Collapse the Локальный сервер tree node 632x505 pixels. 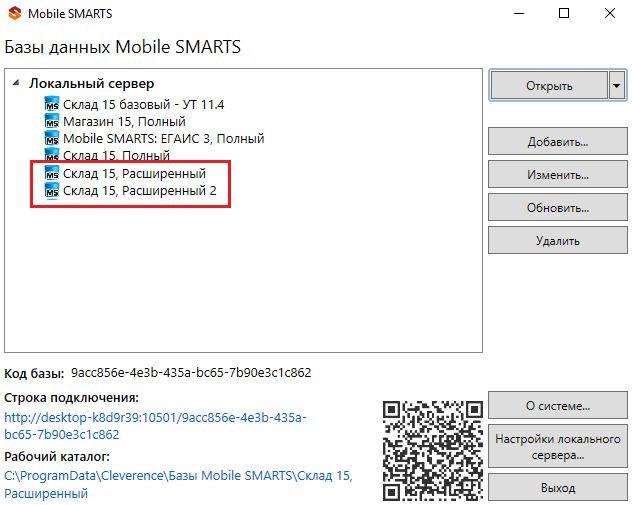[x=17, y=84]
